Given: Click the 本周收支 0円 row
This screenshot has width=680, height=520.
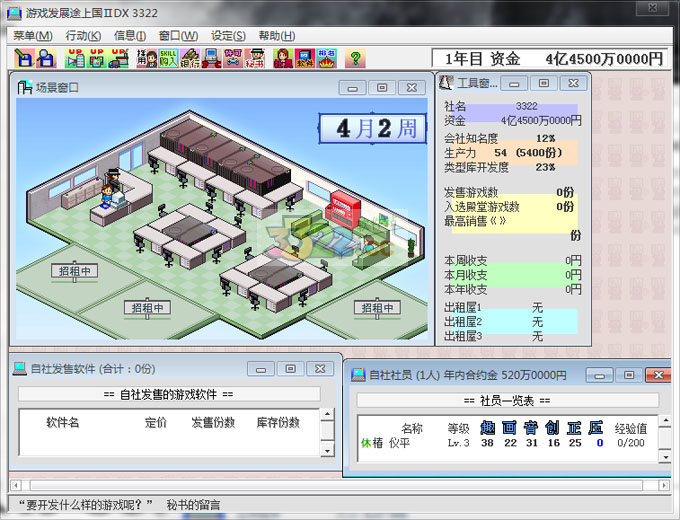Looking at the screenshot, I should point(512,260).
